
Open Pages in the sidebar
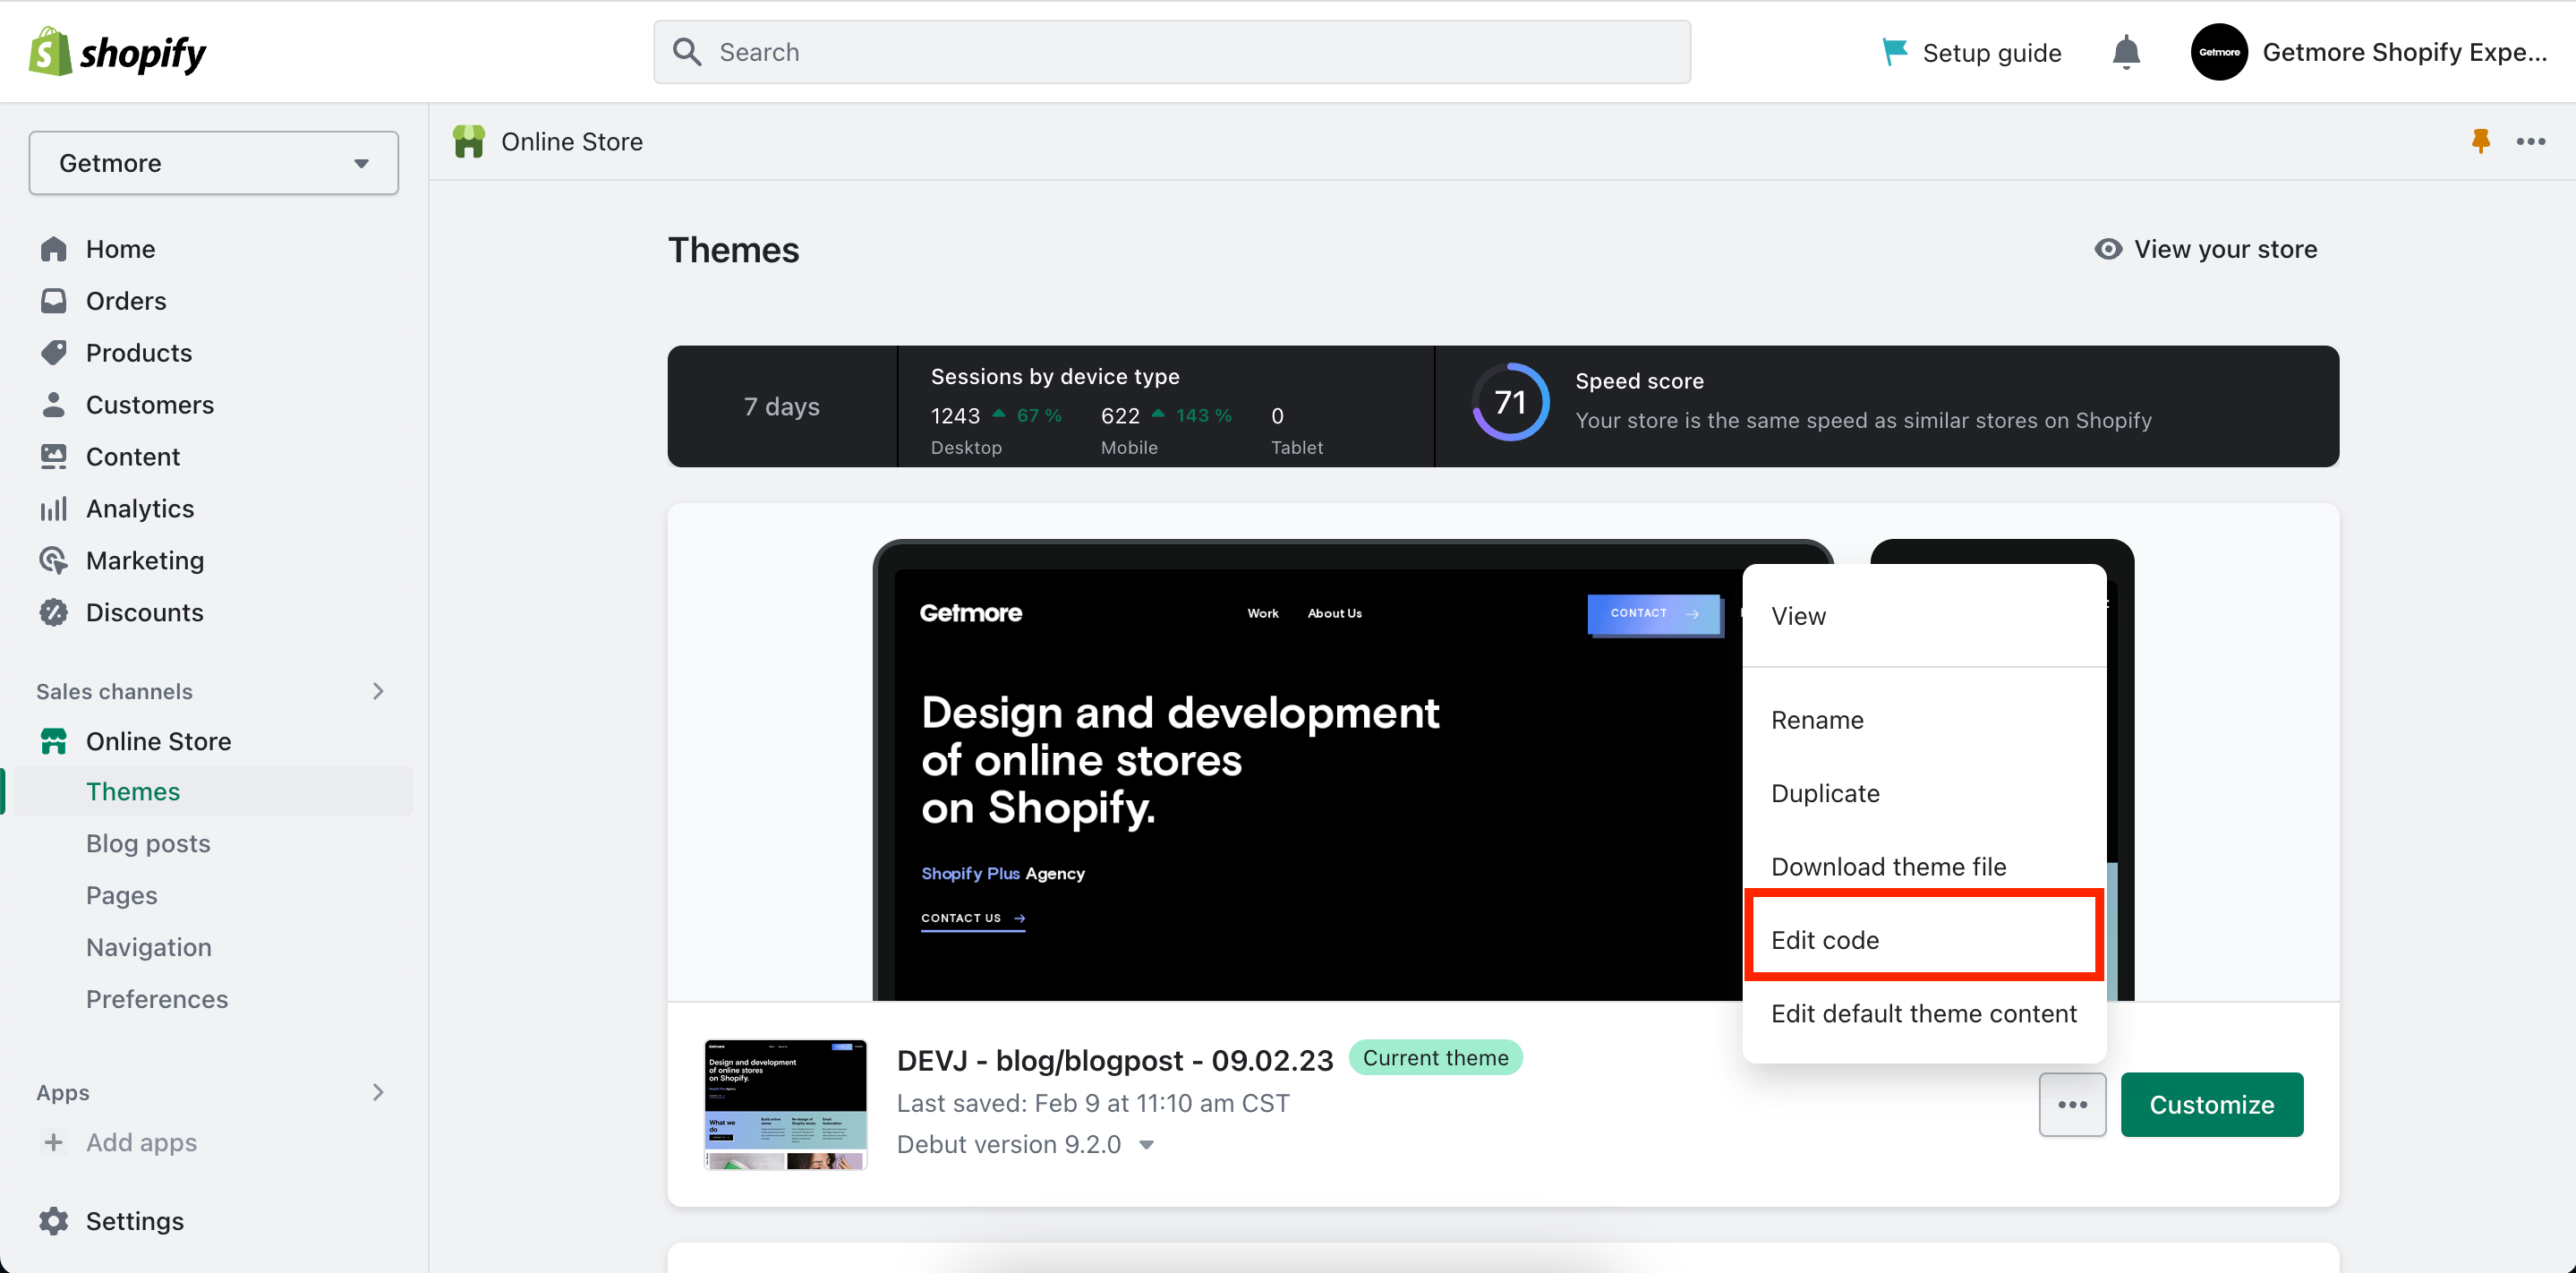122,896
